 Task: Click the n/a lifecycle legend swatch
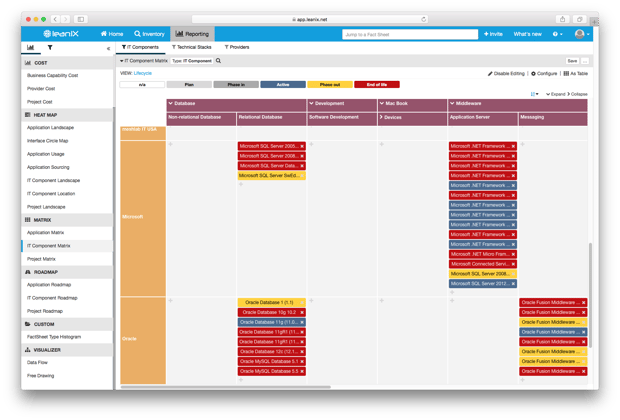pyautogui.click(x=142, y=85)
